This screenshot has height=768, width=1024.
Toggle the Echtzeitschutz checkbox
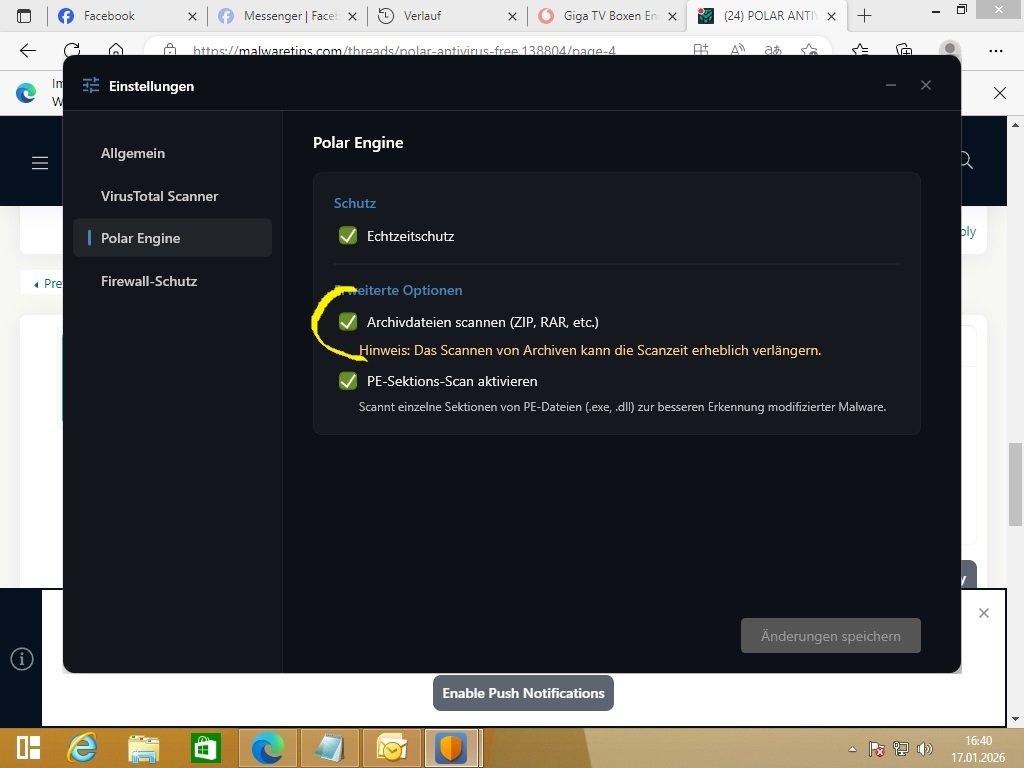[348, 236]
